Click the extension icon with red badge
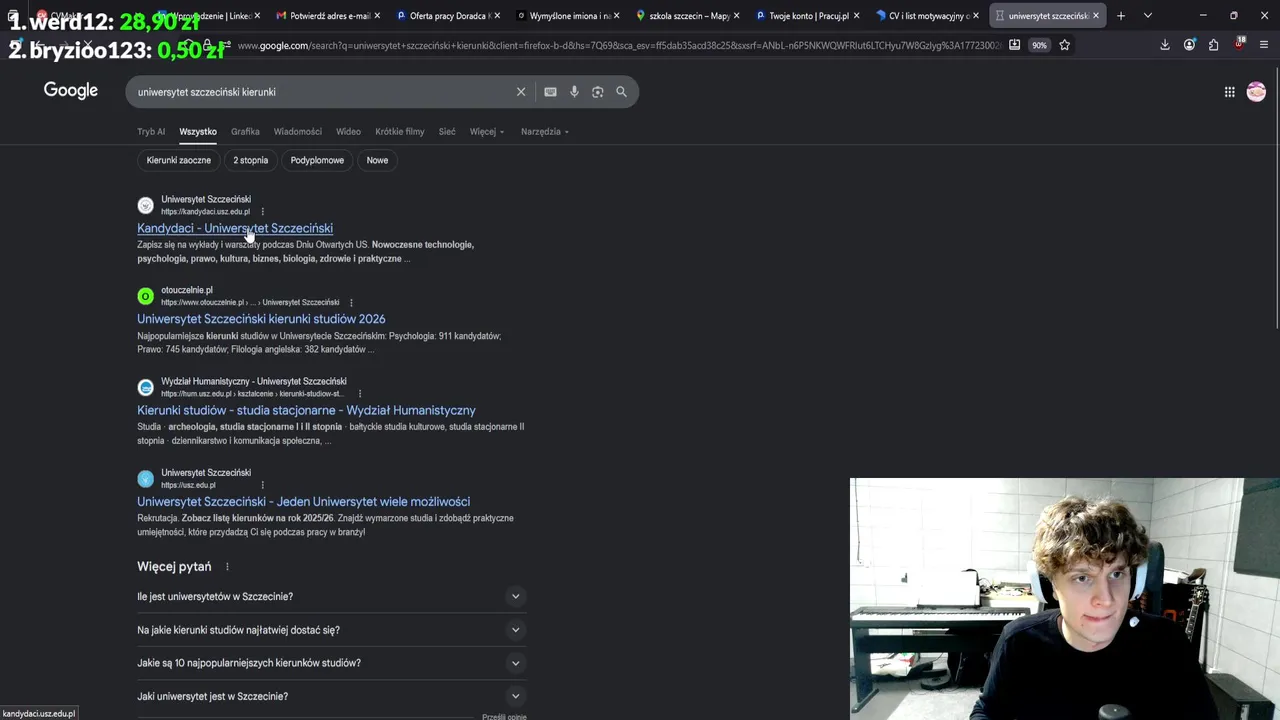 point(1239,45)
